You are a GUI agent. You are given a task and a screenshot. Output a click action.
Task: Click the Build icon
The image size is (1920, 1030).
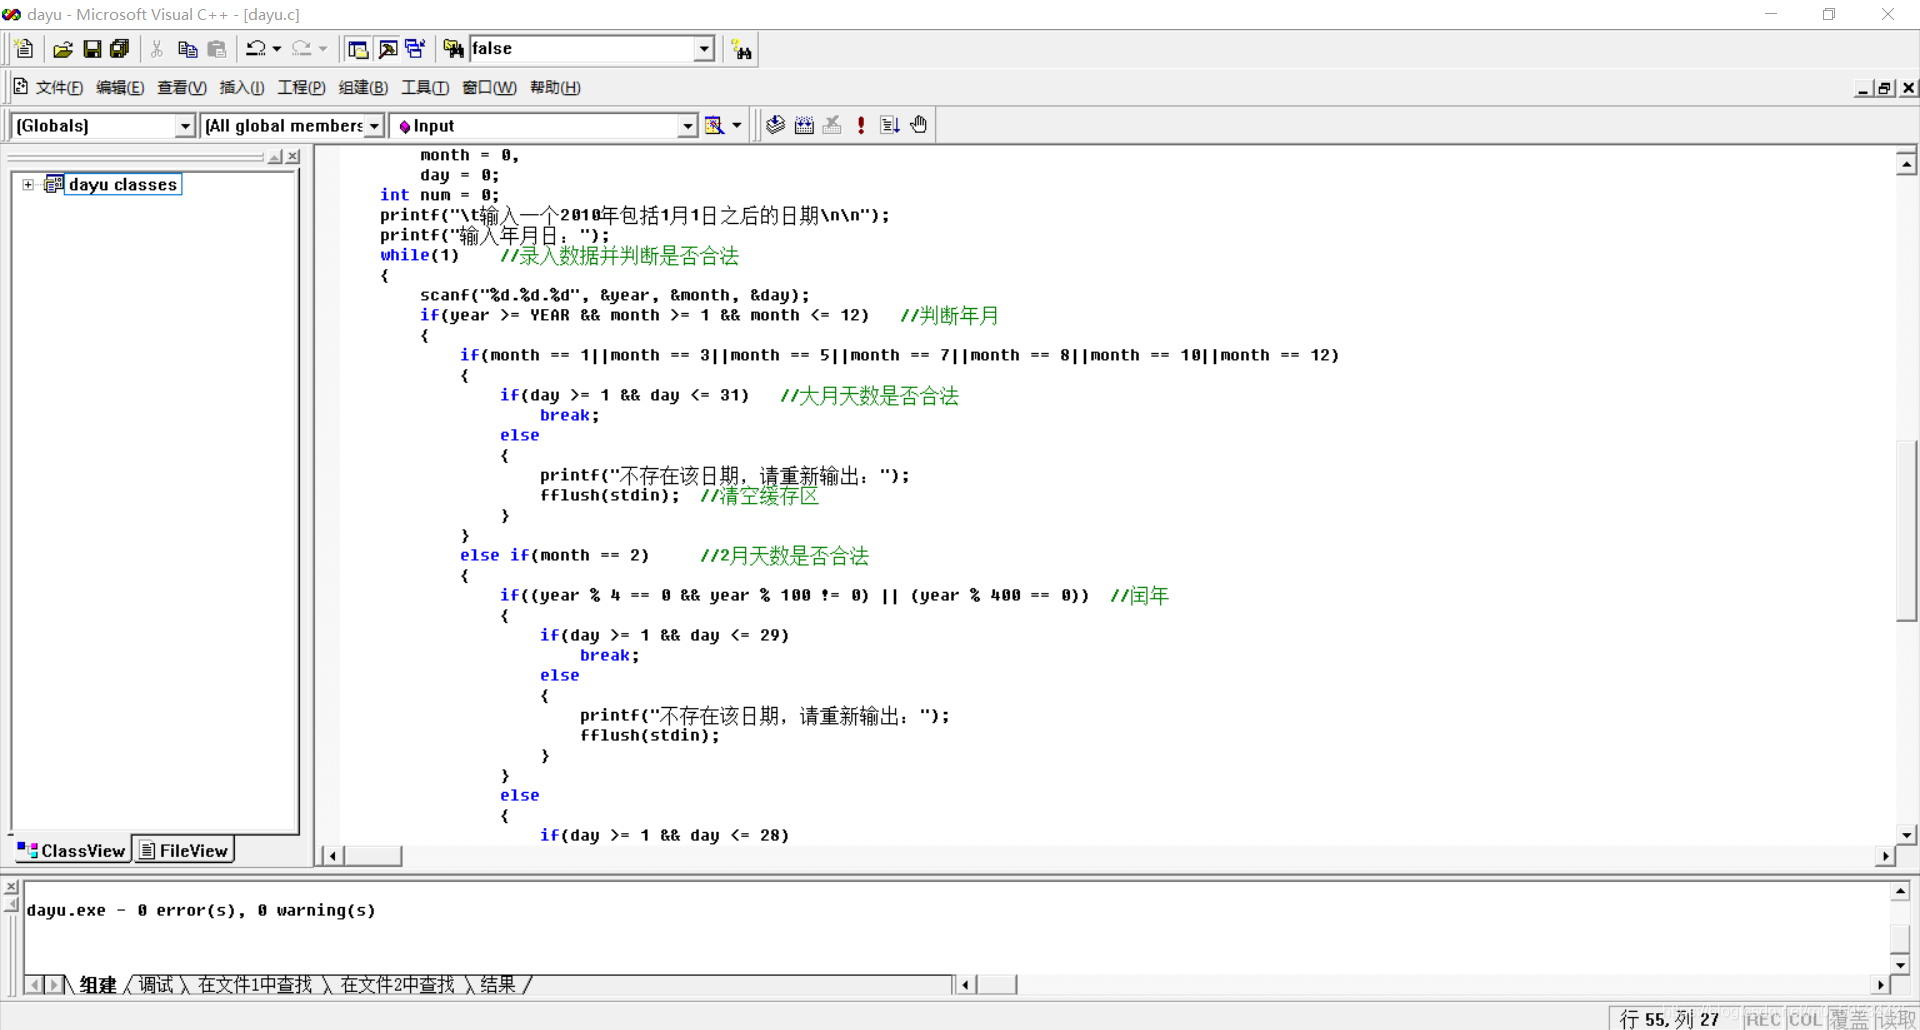(804, 125)
